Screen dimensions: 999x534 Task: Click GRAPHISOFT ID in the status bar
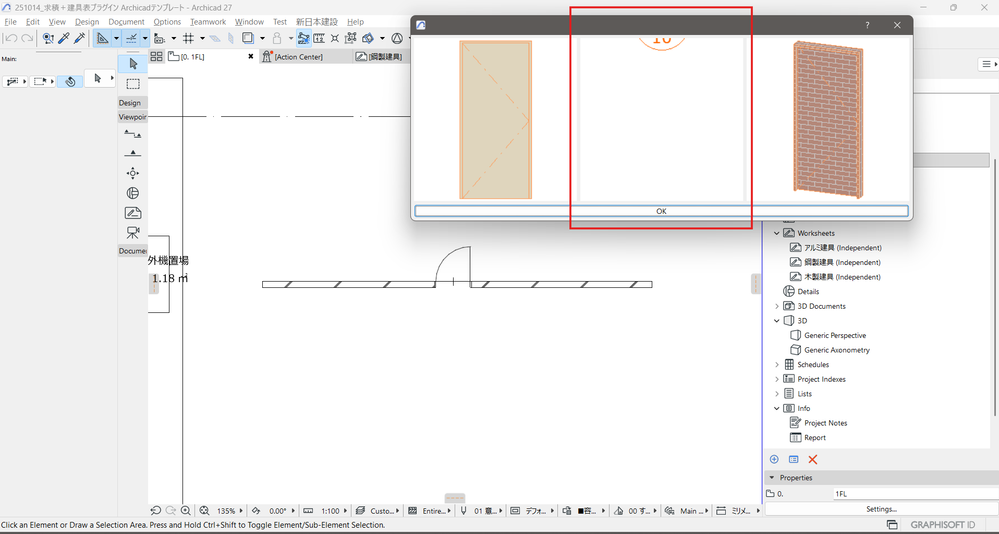(x=942, y=525)
